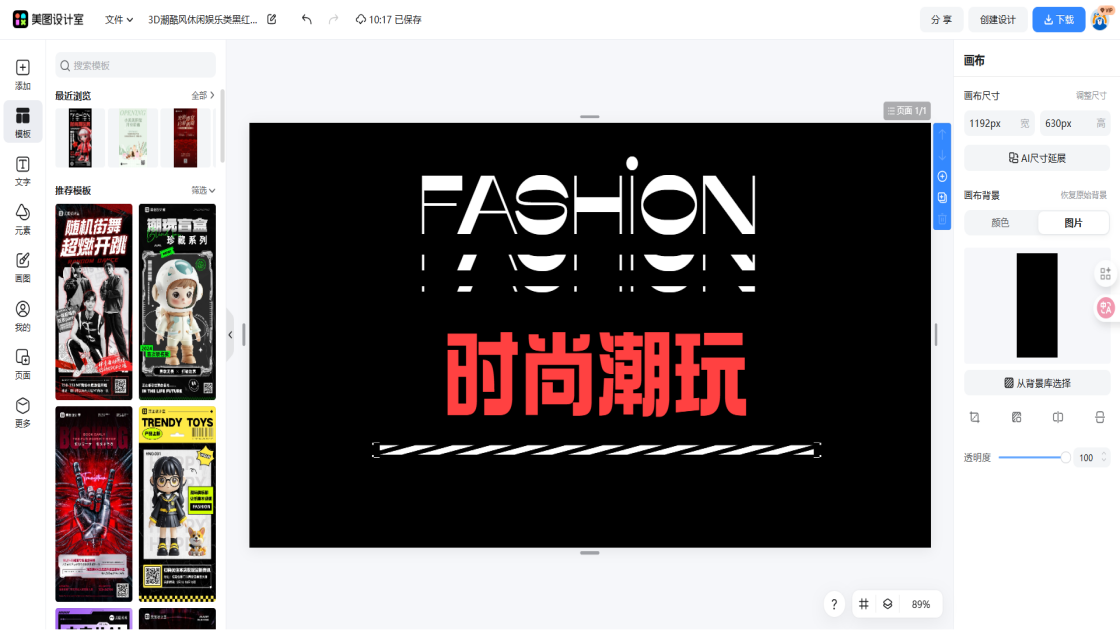Viewport: 1120px width, 630px height.
Task: Click the 搜索模板 search field
Action: (135, 65)
